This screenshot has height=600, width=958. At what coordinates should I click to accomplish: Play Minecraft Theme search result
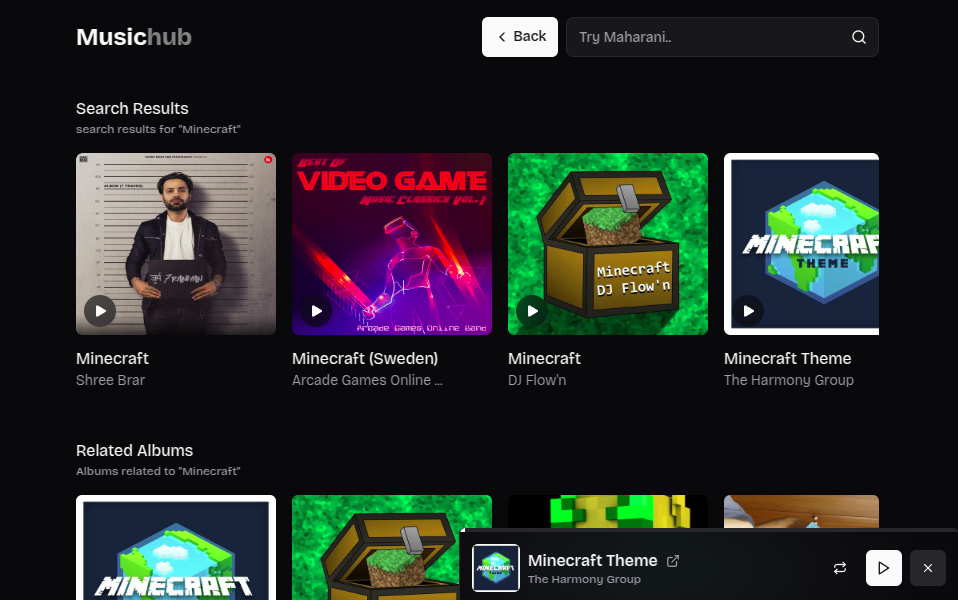(748, 311)
